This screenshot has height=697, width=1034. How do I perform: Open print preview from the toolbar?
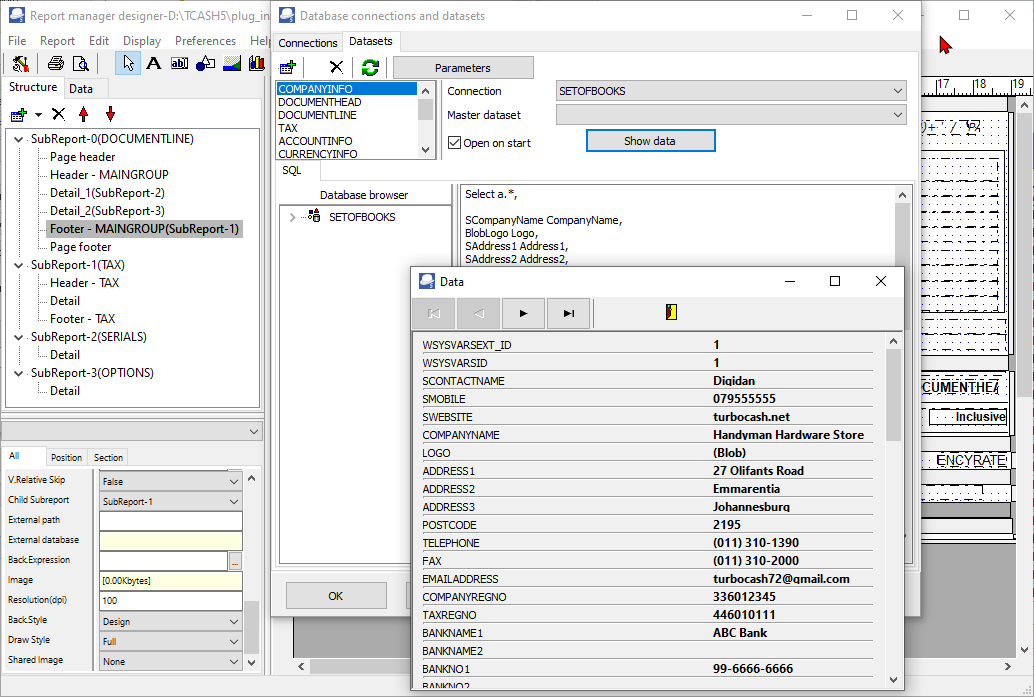[x=81, y=64]
